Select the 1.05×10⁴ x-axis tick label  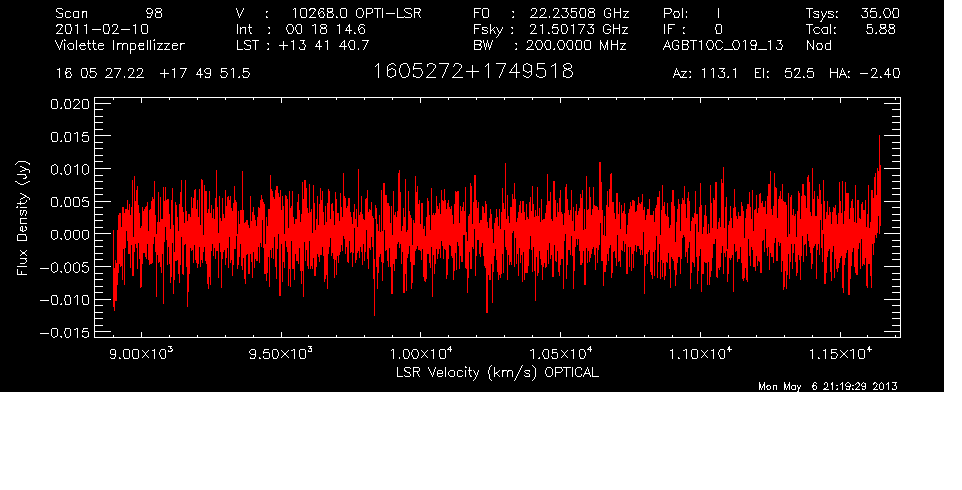[x=560, y=354]
